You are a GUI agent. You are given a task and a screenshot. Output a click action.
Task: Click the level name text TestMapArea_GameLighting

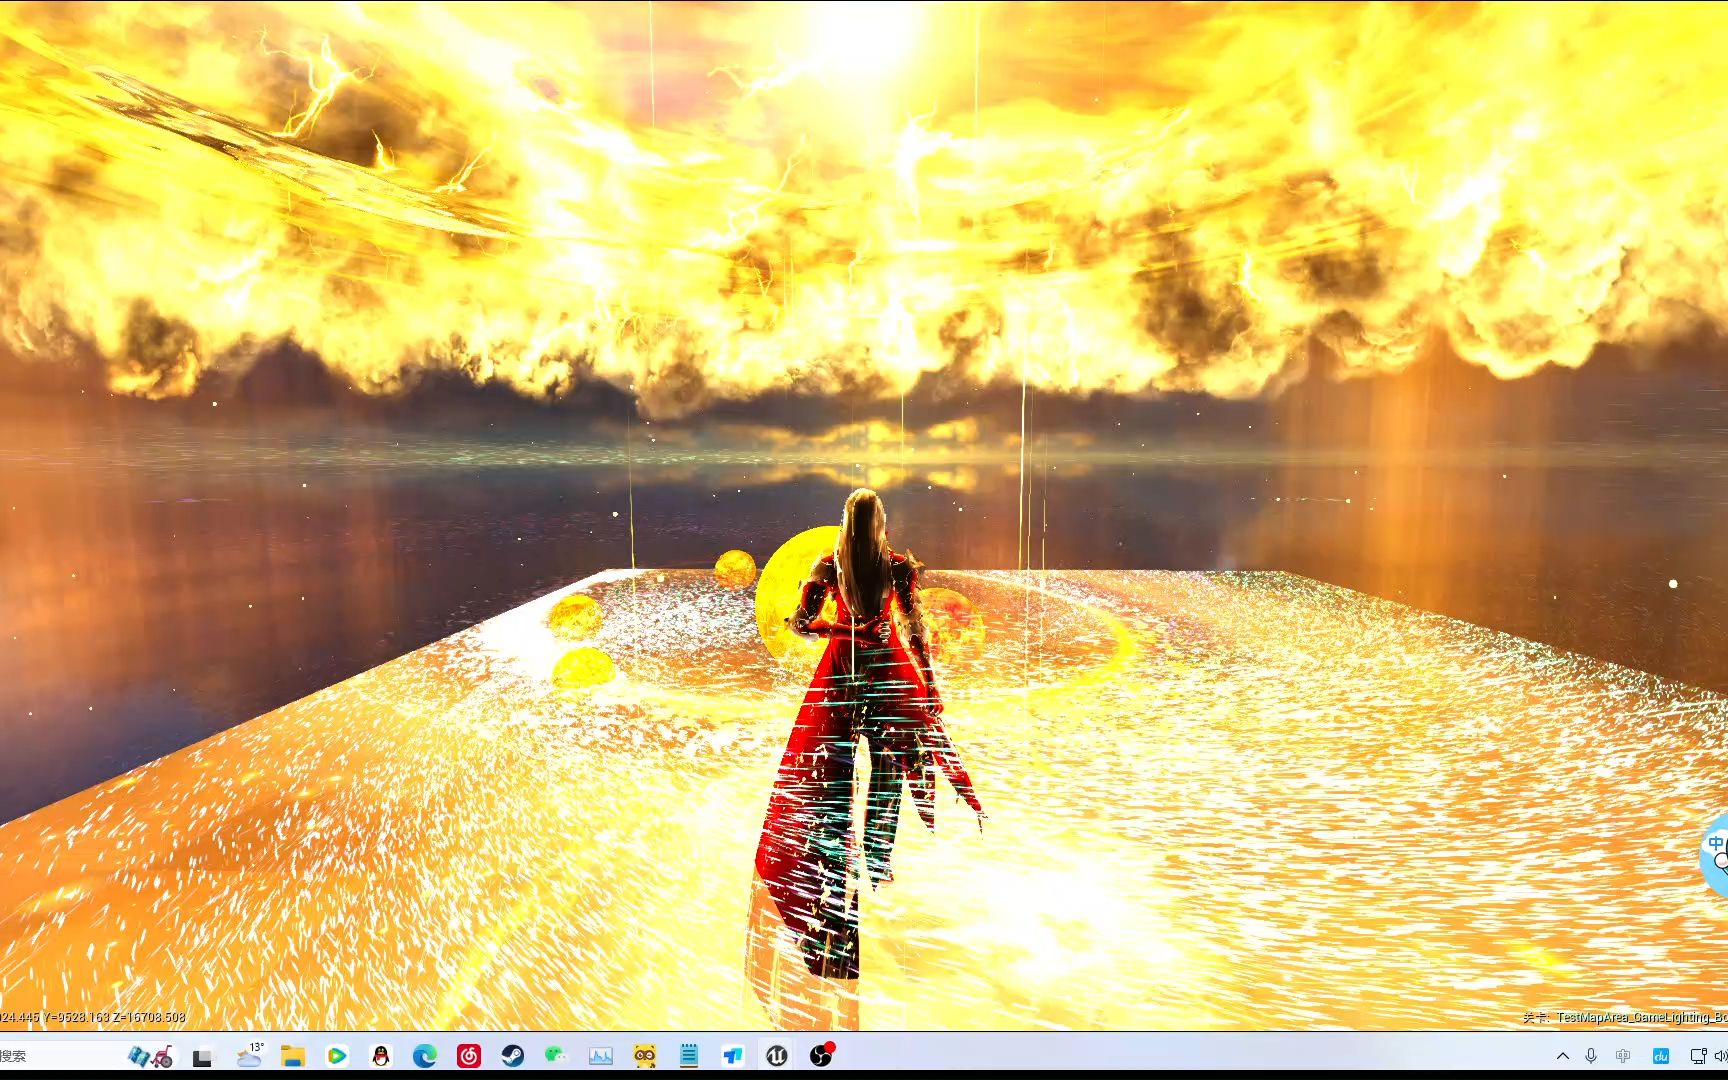(x=1641, y=1017)
